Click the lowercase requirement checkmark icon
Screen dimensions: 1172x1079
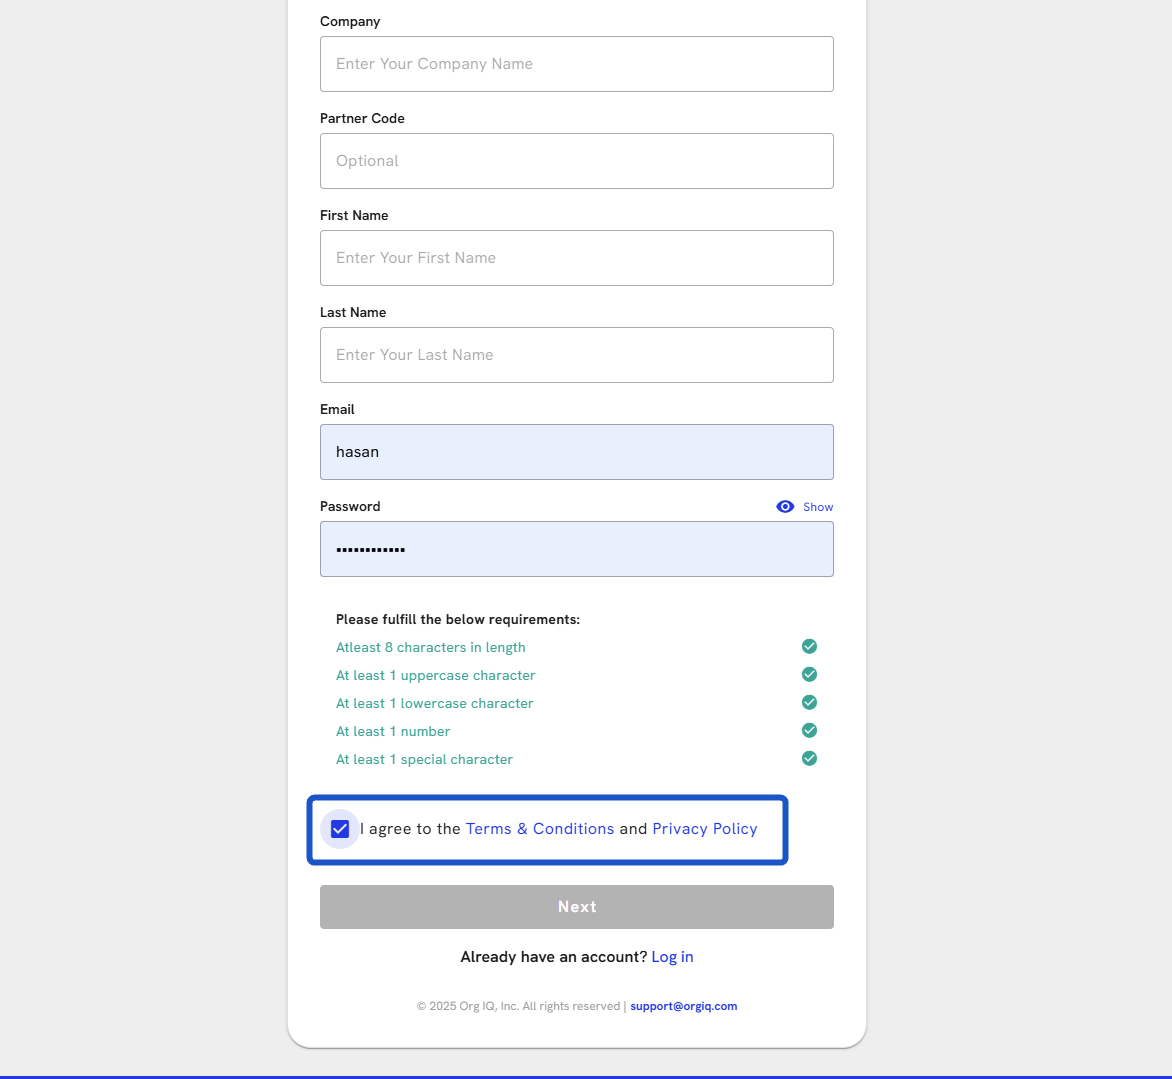[x=809, y=703]
